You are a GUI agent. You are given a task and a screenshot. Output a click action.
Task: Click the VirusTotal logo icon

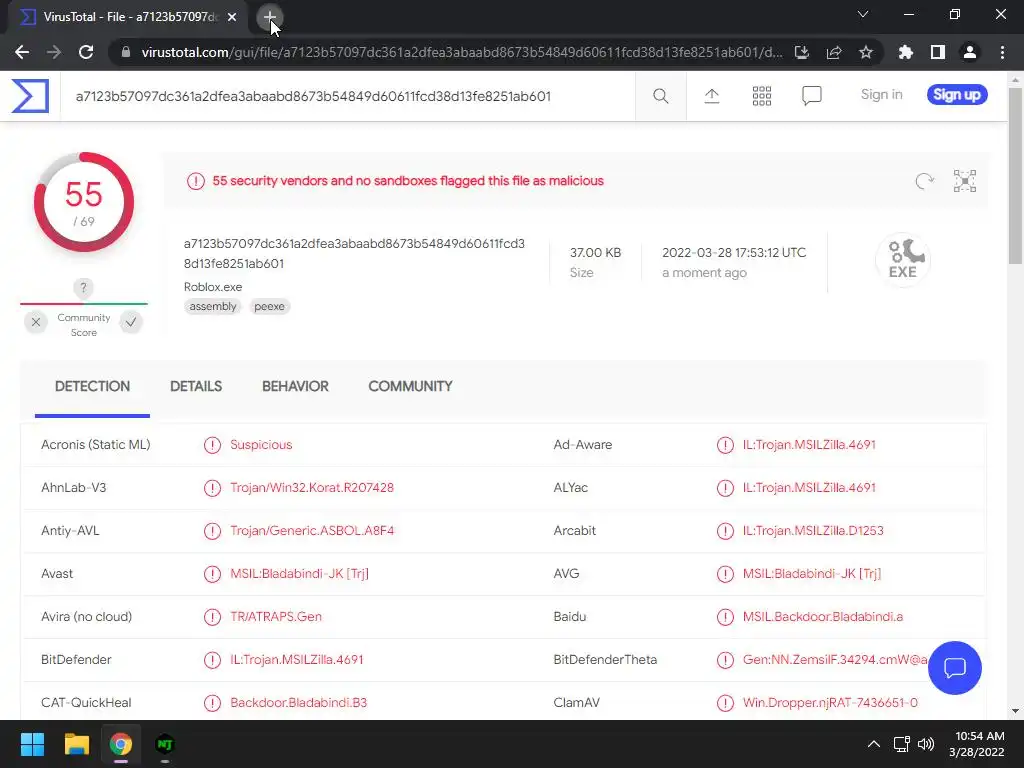coord(30,96)
